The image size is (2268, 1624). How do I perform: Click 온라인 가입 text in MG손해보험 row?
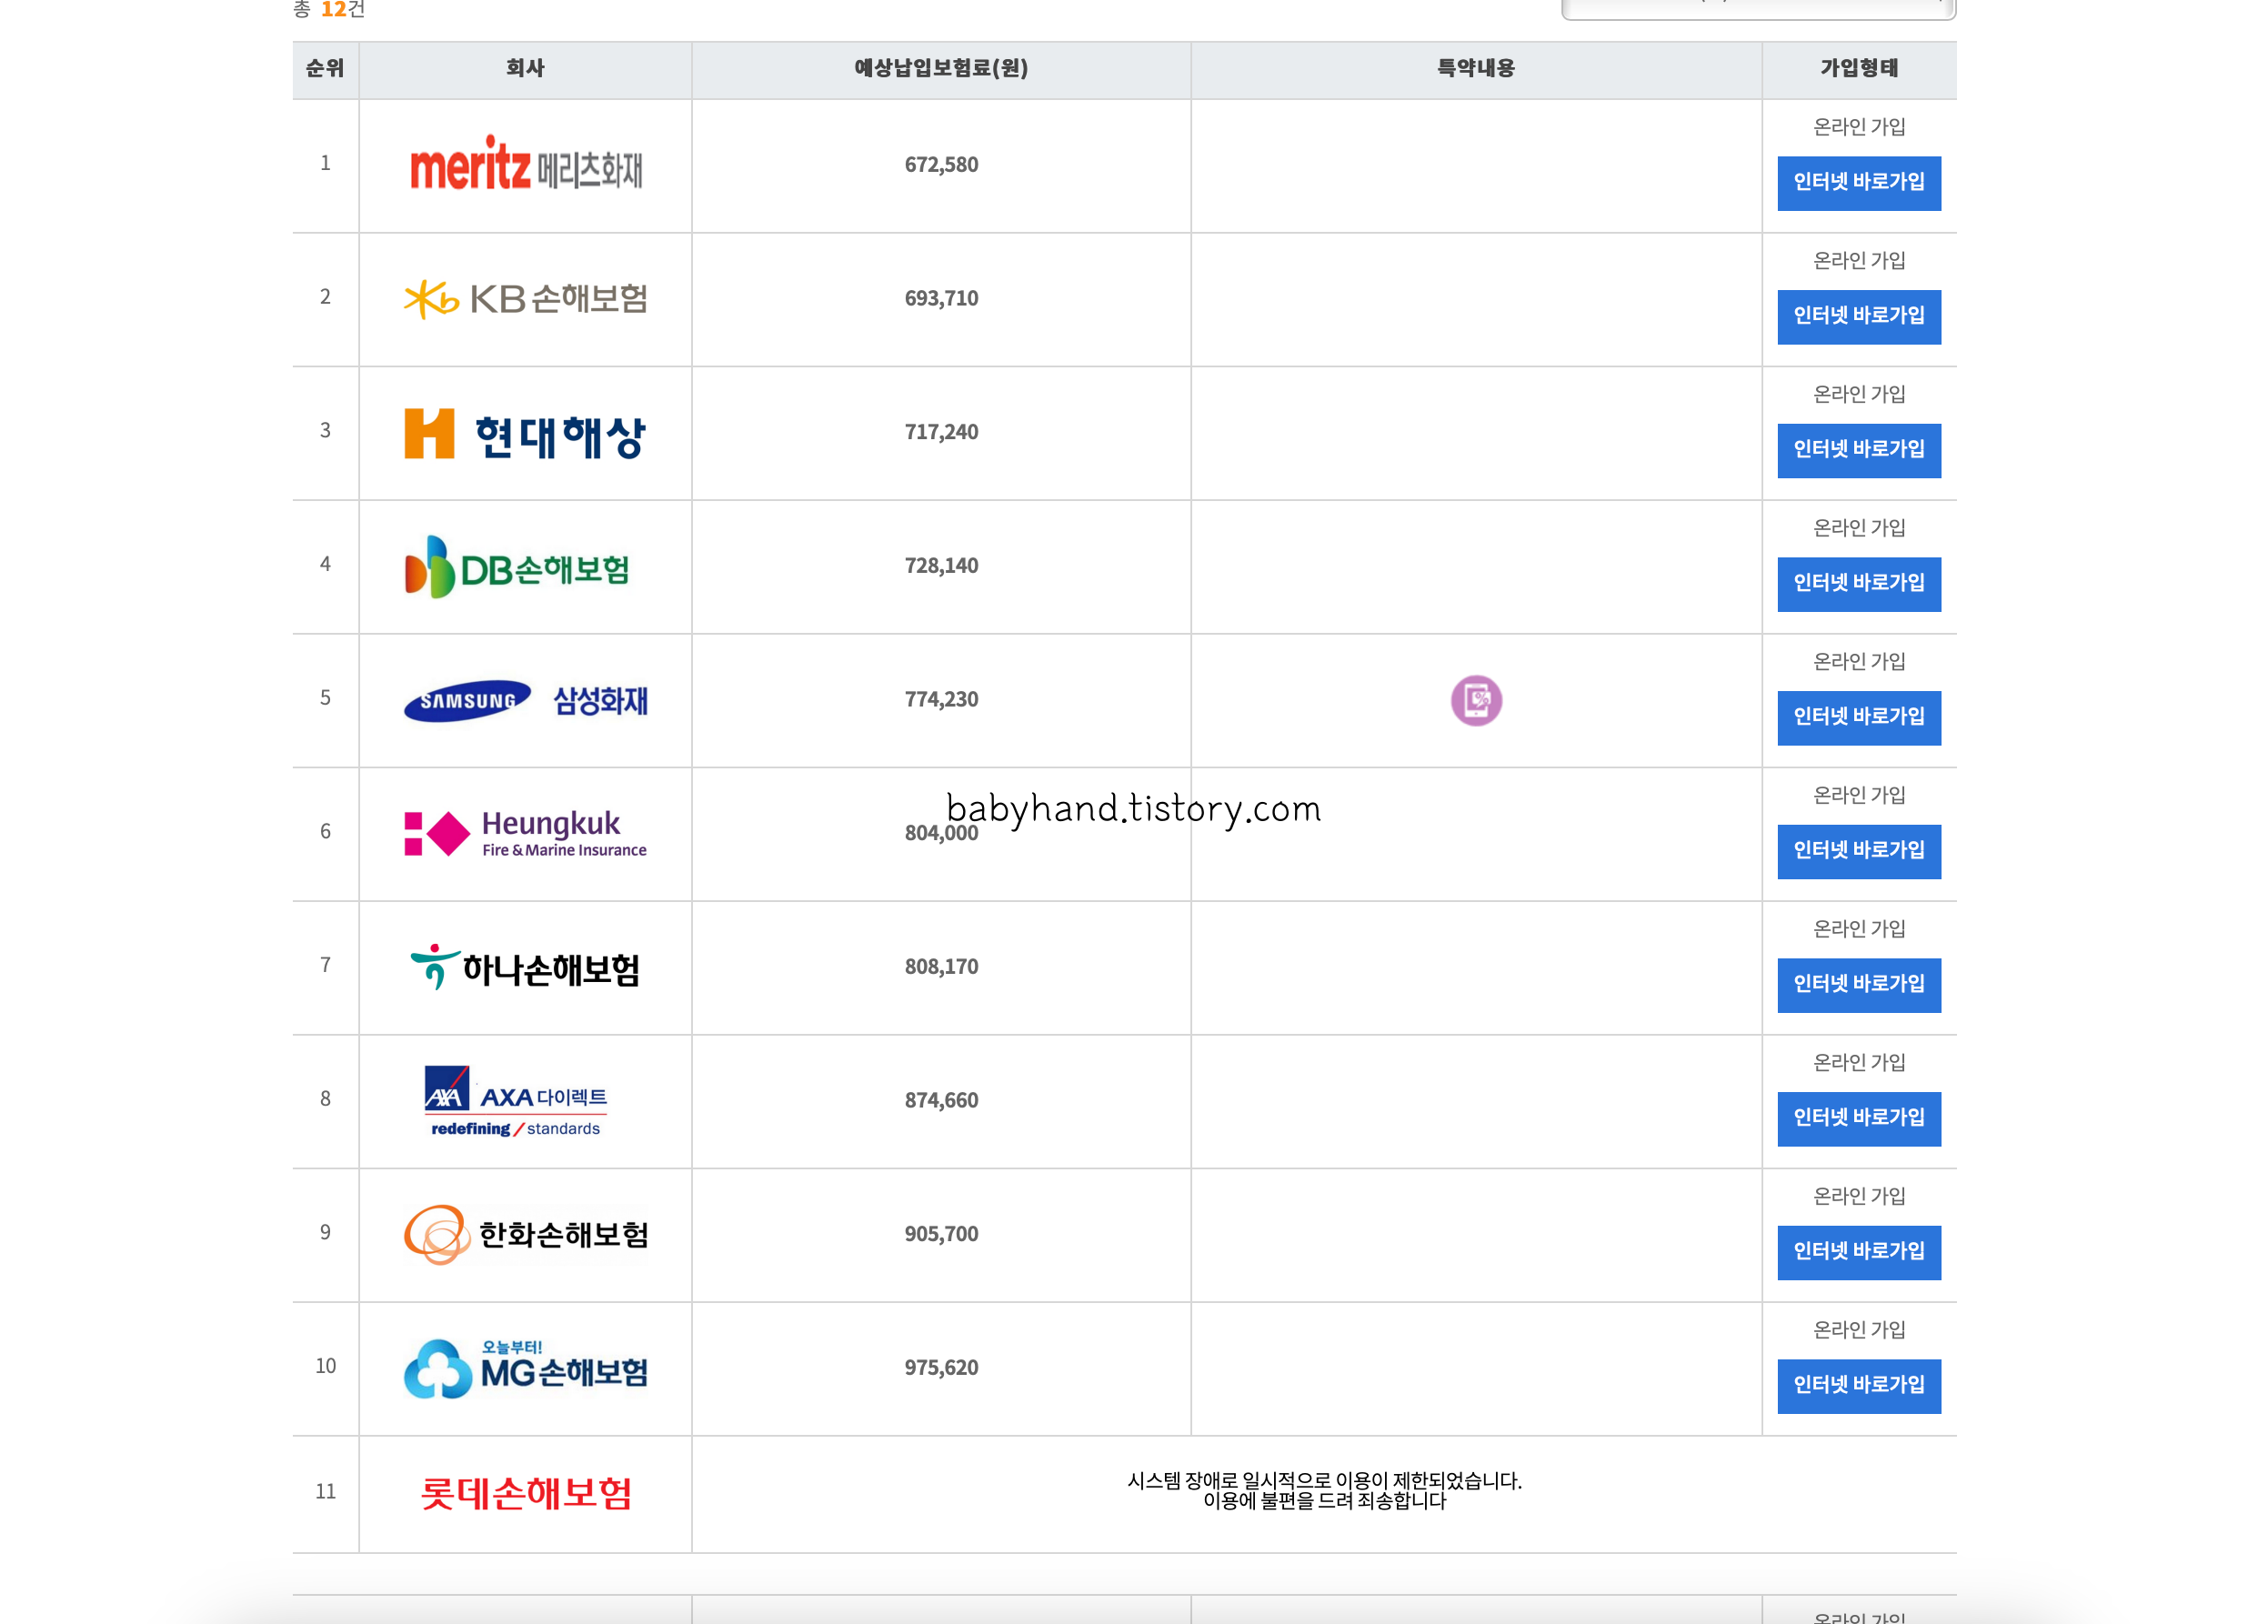point(1859,1330)
